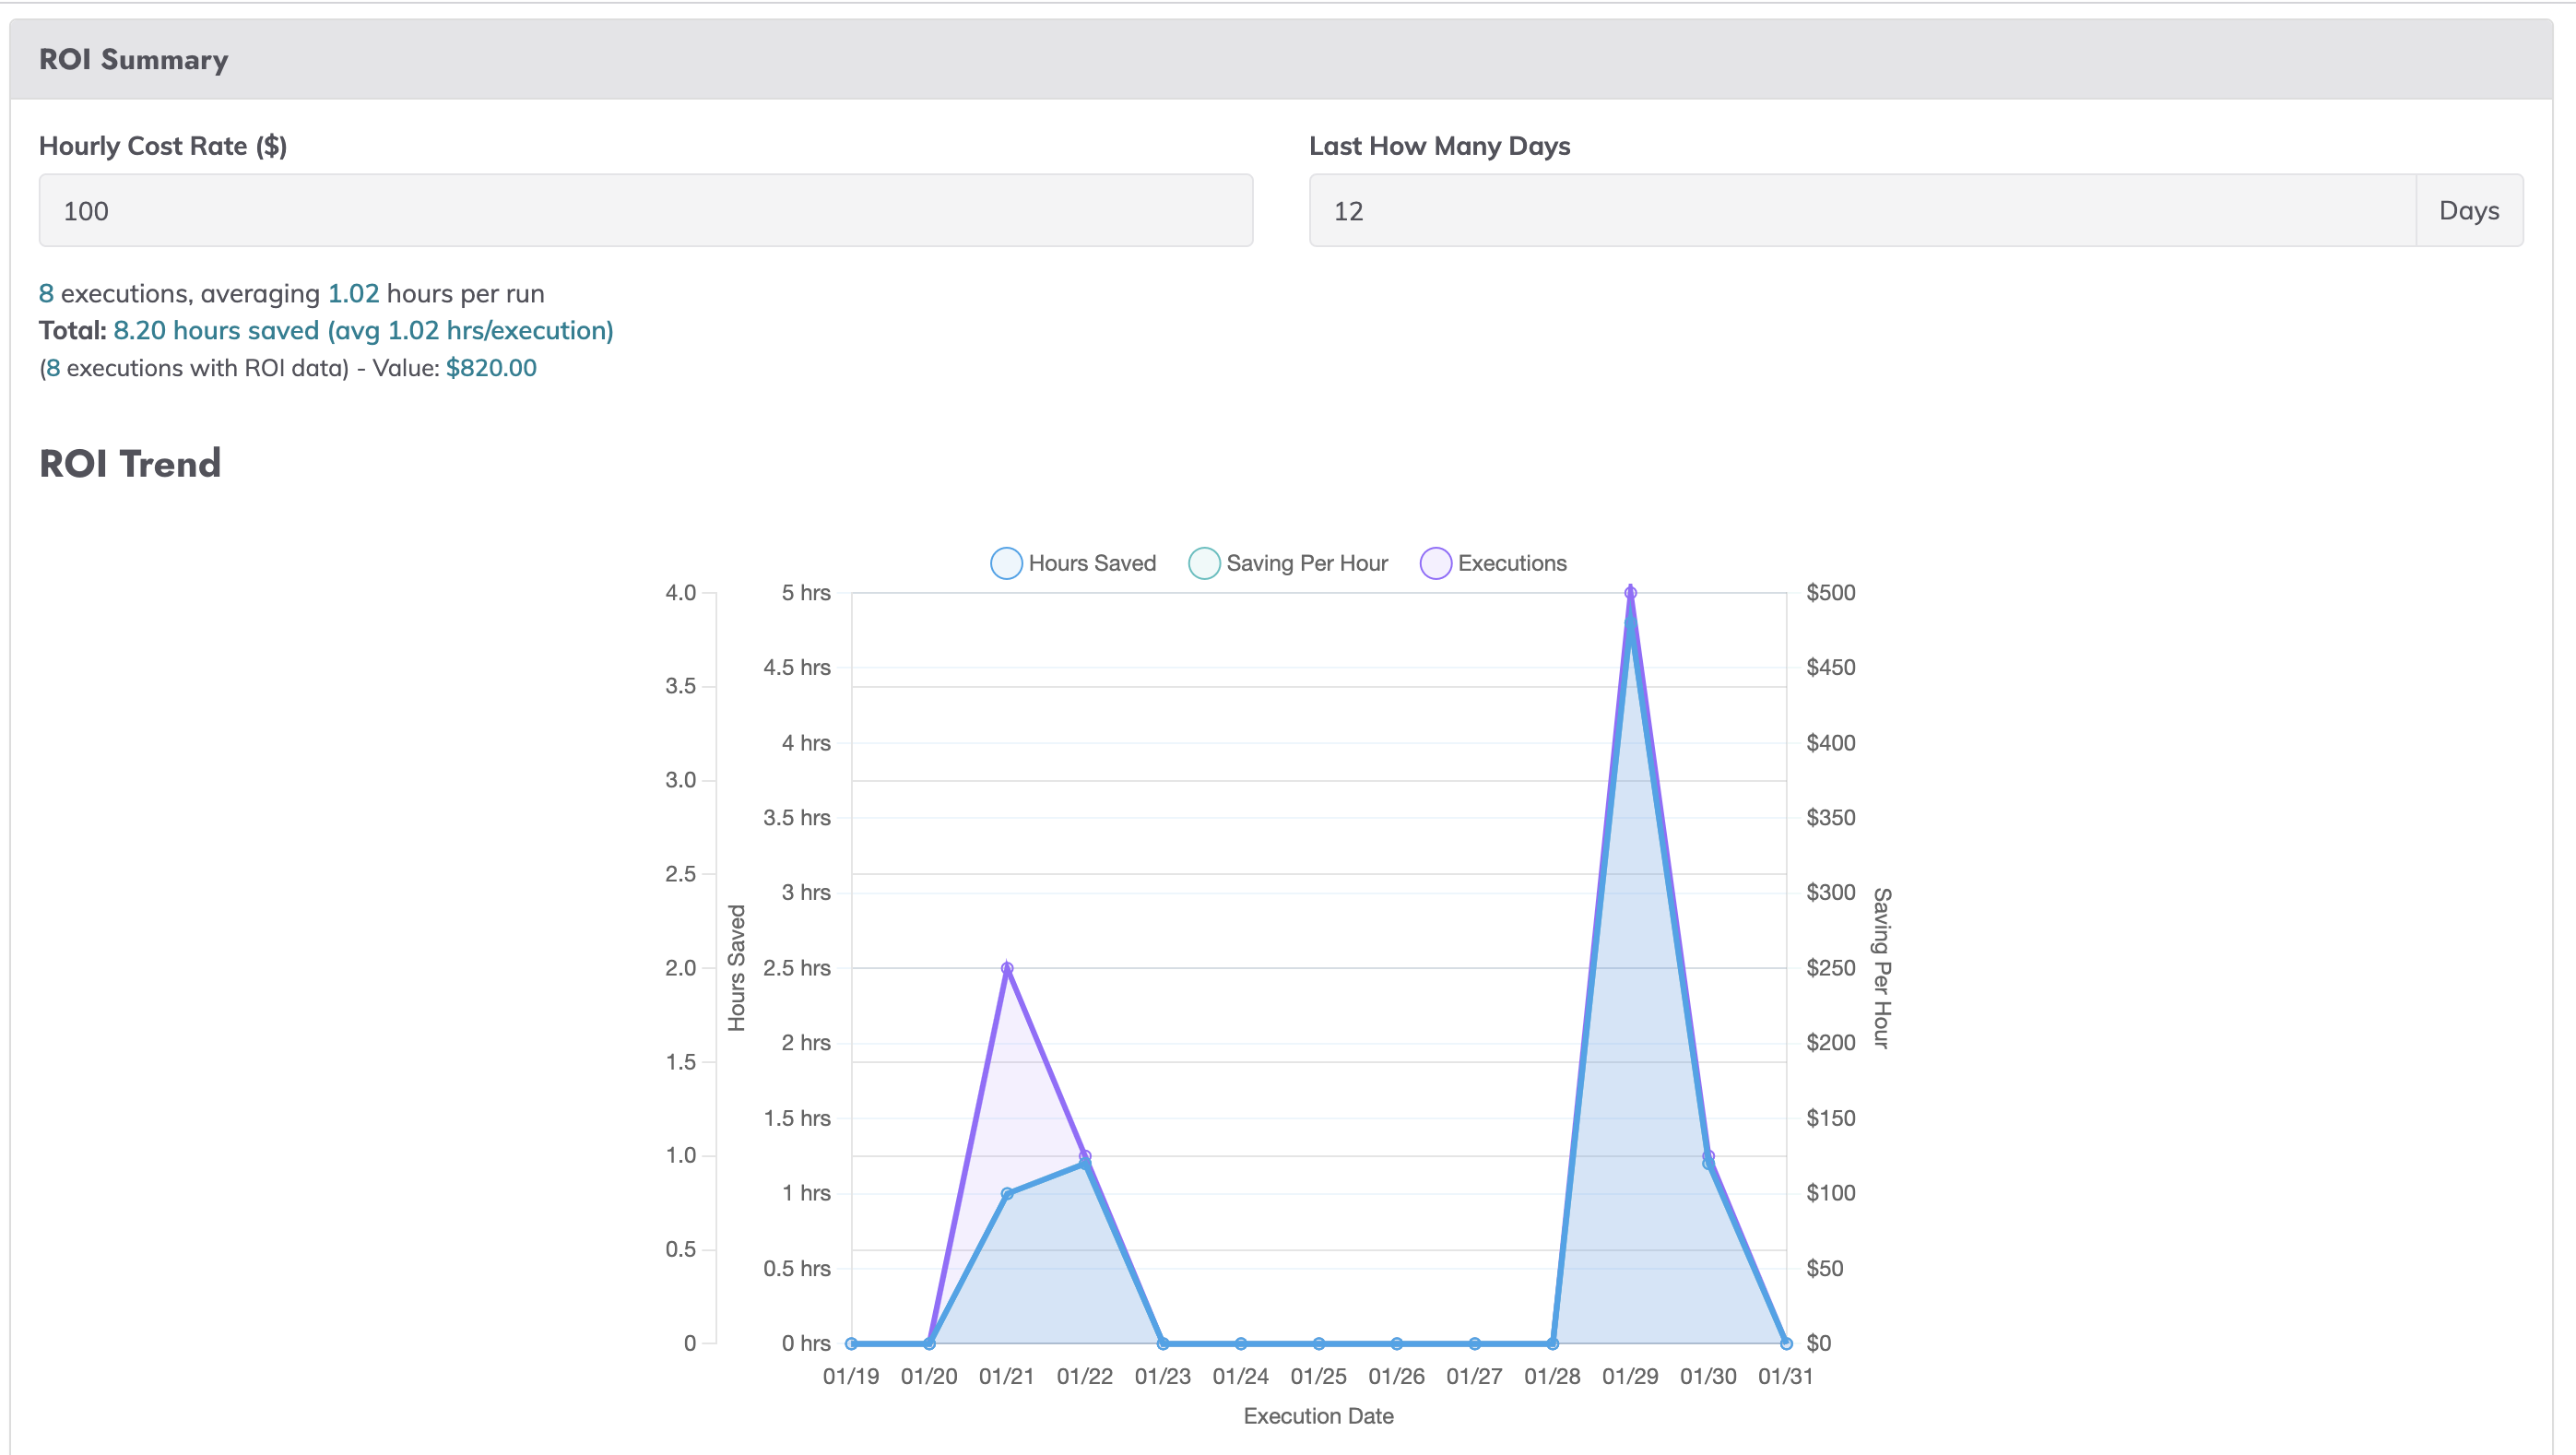This screenshot has height=1455, width=2576.
Task: Click the $250 right axis label
Action: 1830,968
